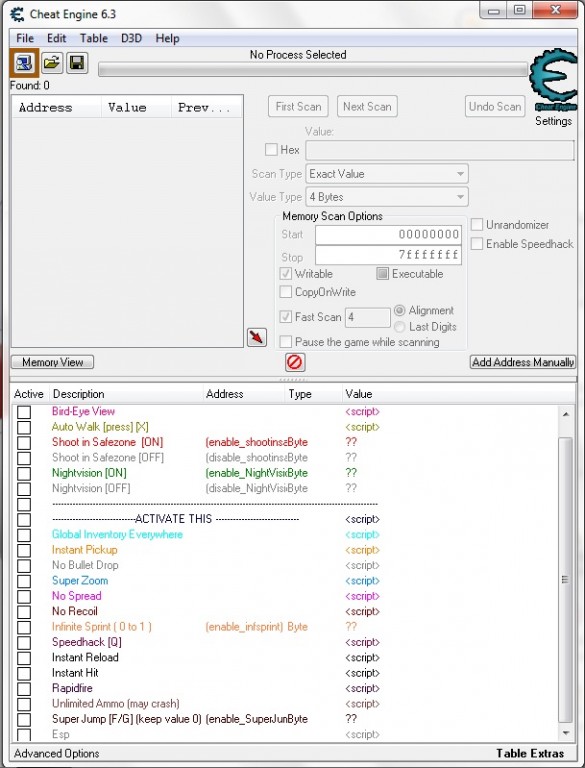The width and height of the screenshot is (585, 768).
Task: Activate the Rapidfire checkbox
Action: (24, 689)
